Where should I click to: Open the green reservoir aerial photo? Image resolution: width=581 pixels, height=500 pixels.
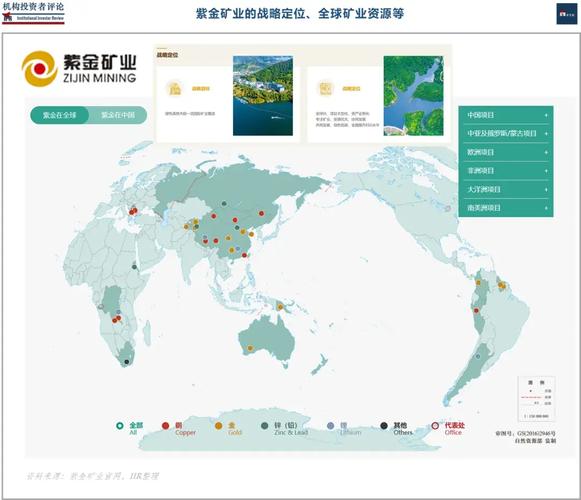pos(414,96)
